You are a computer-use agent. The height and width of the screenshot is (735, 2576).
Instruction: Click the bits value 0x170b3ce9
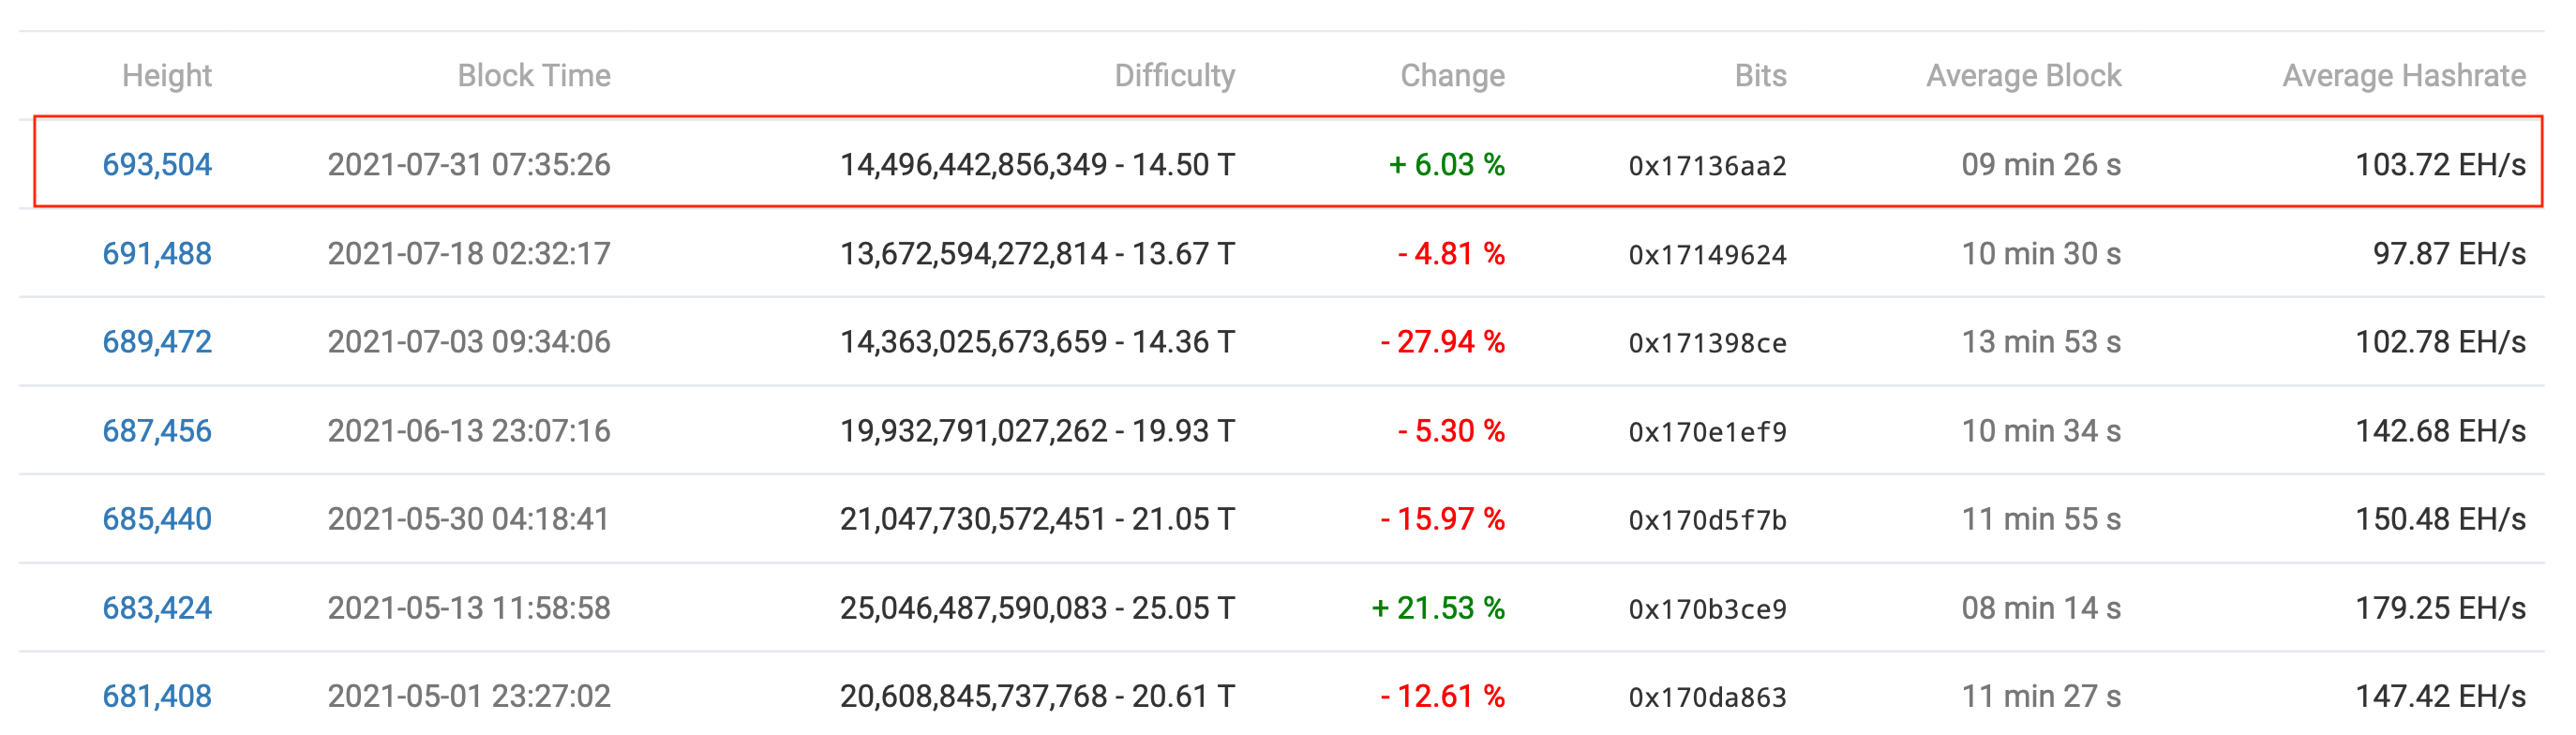coord(1707,609)
